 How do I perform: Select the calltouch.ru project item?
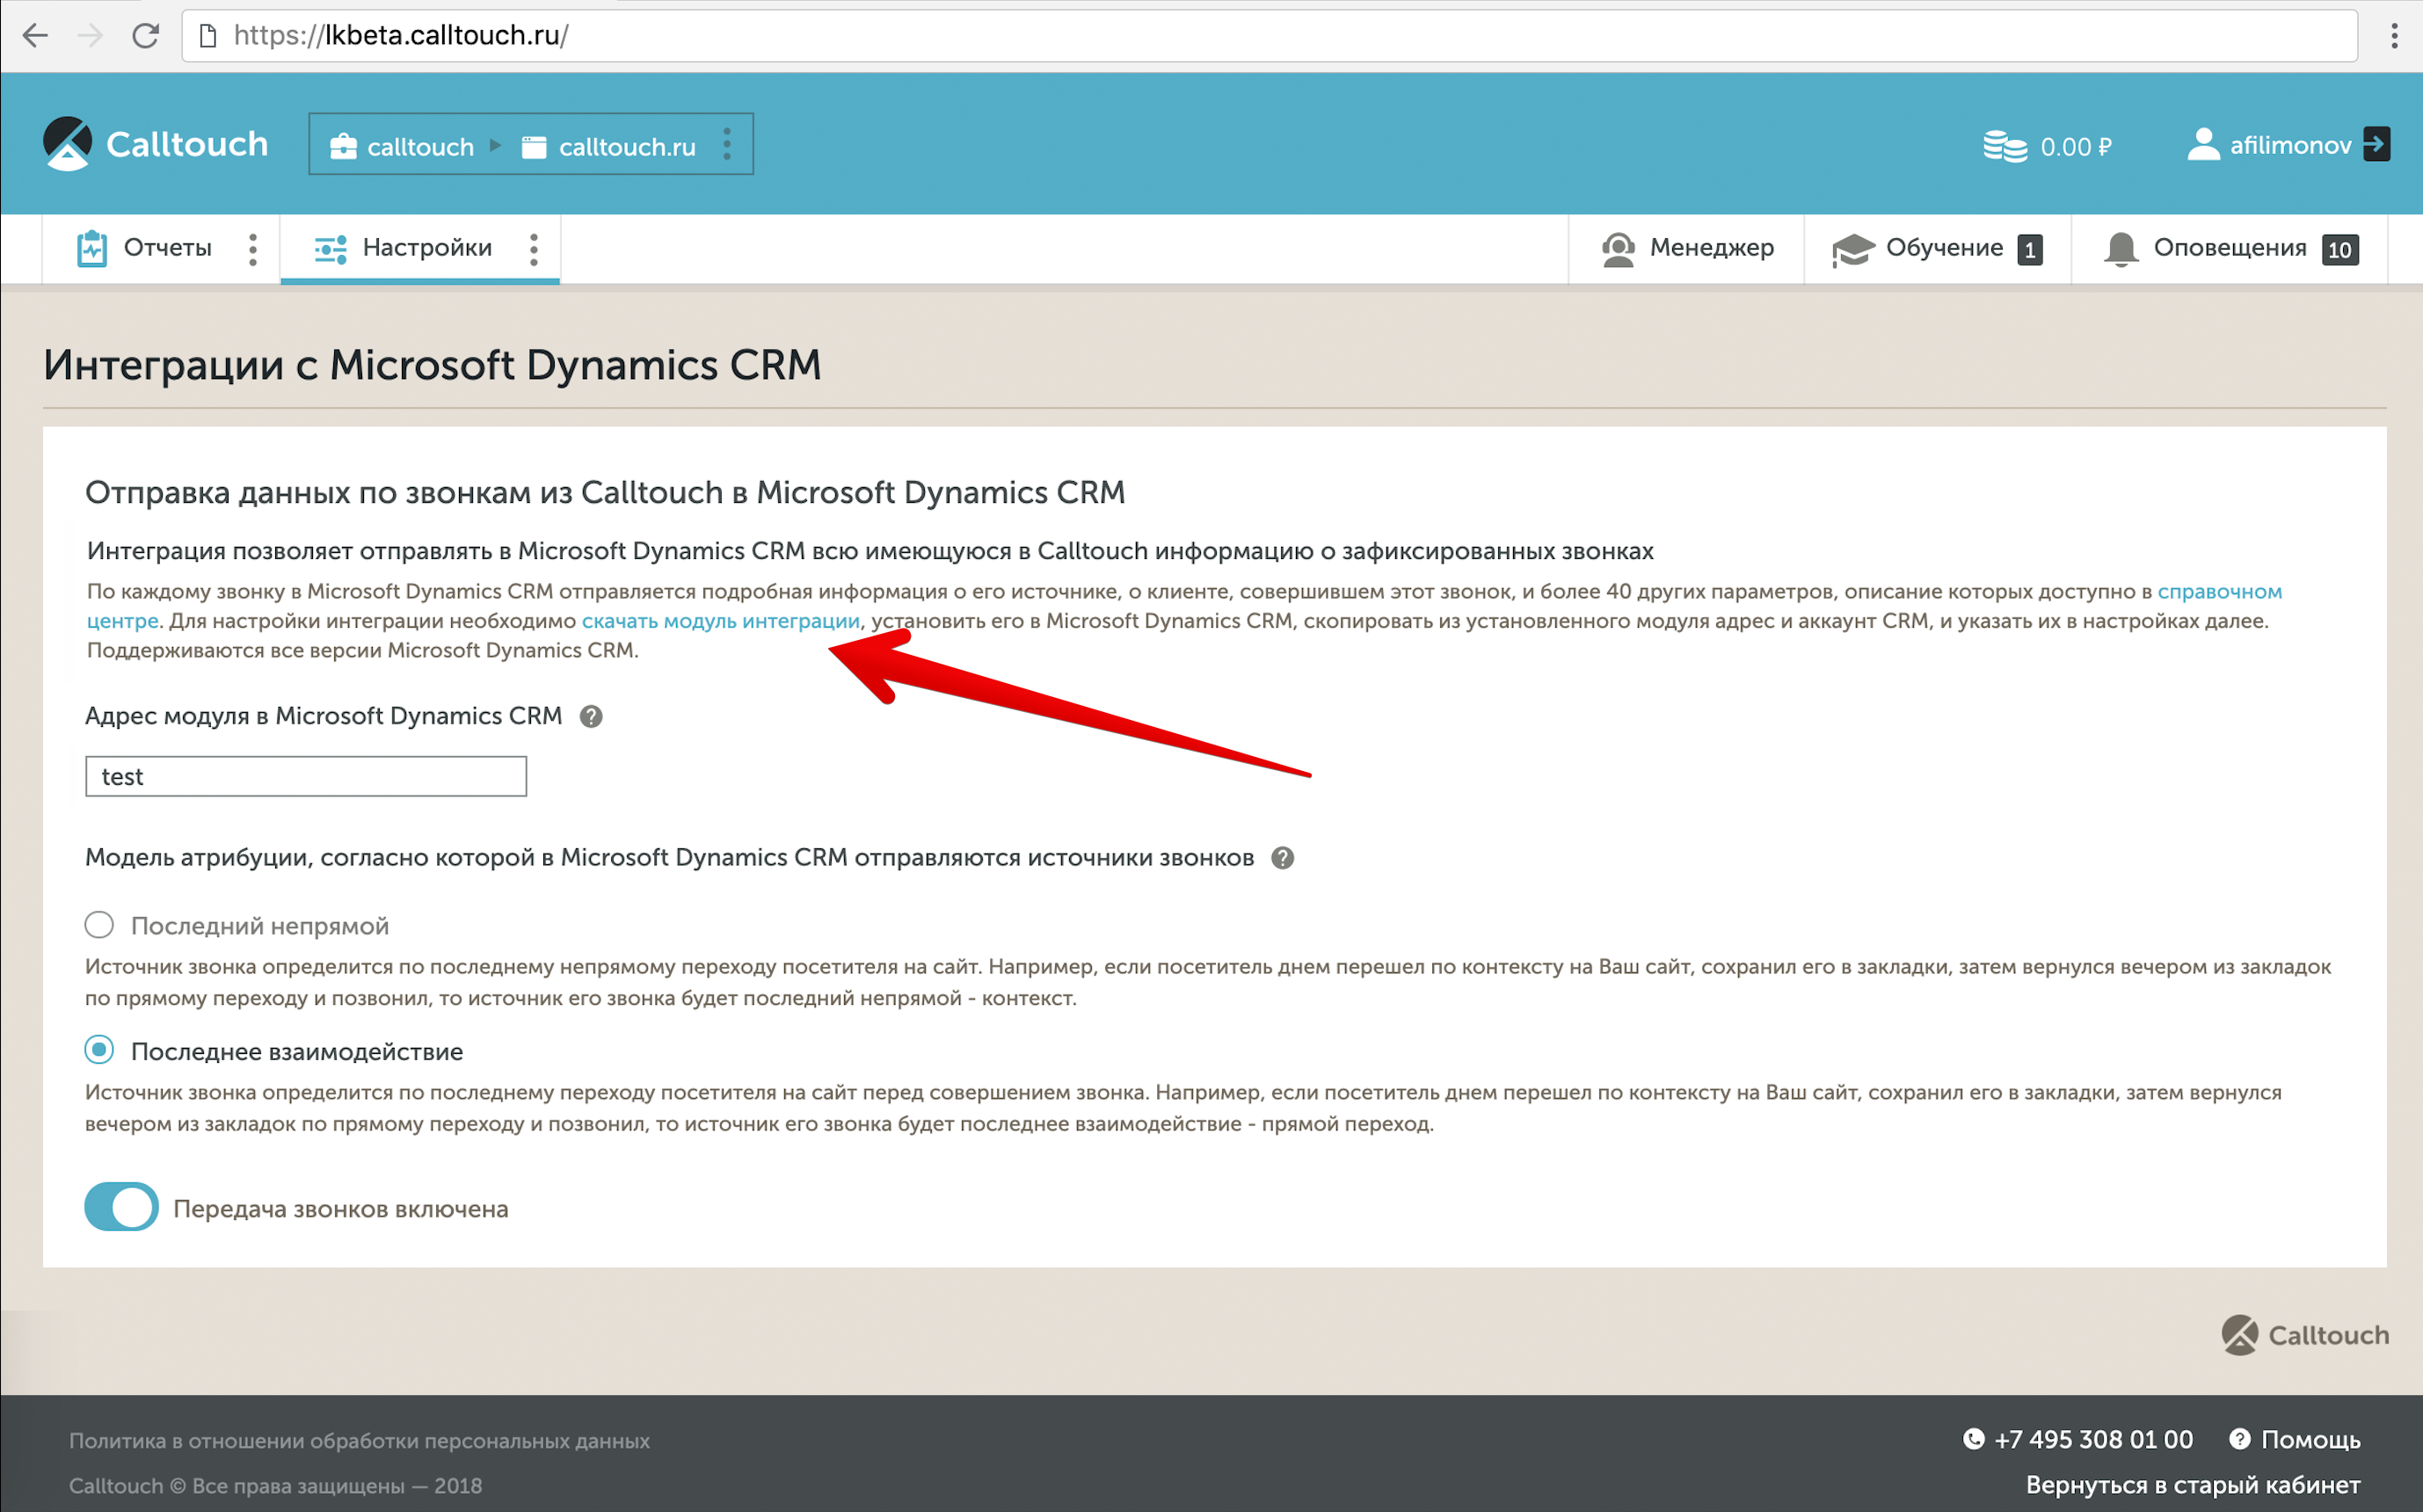pos(608,146)
